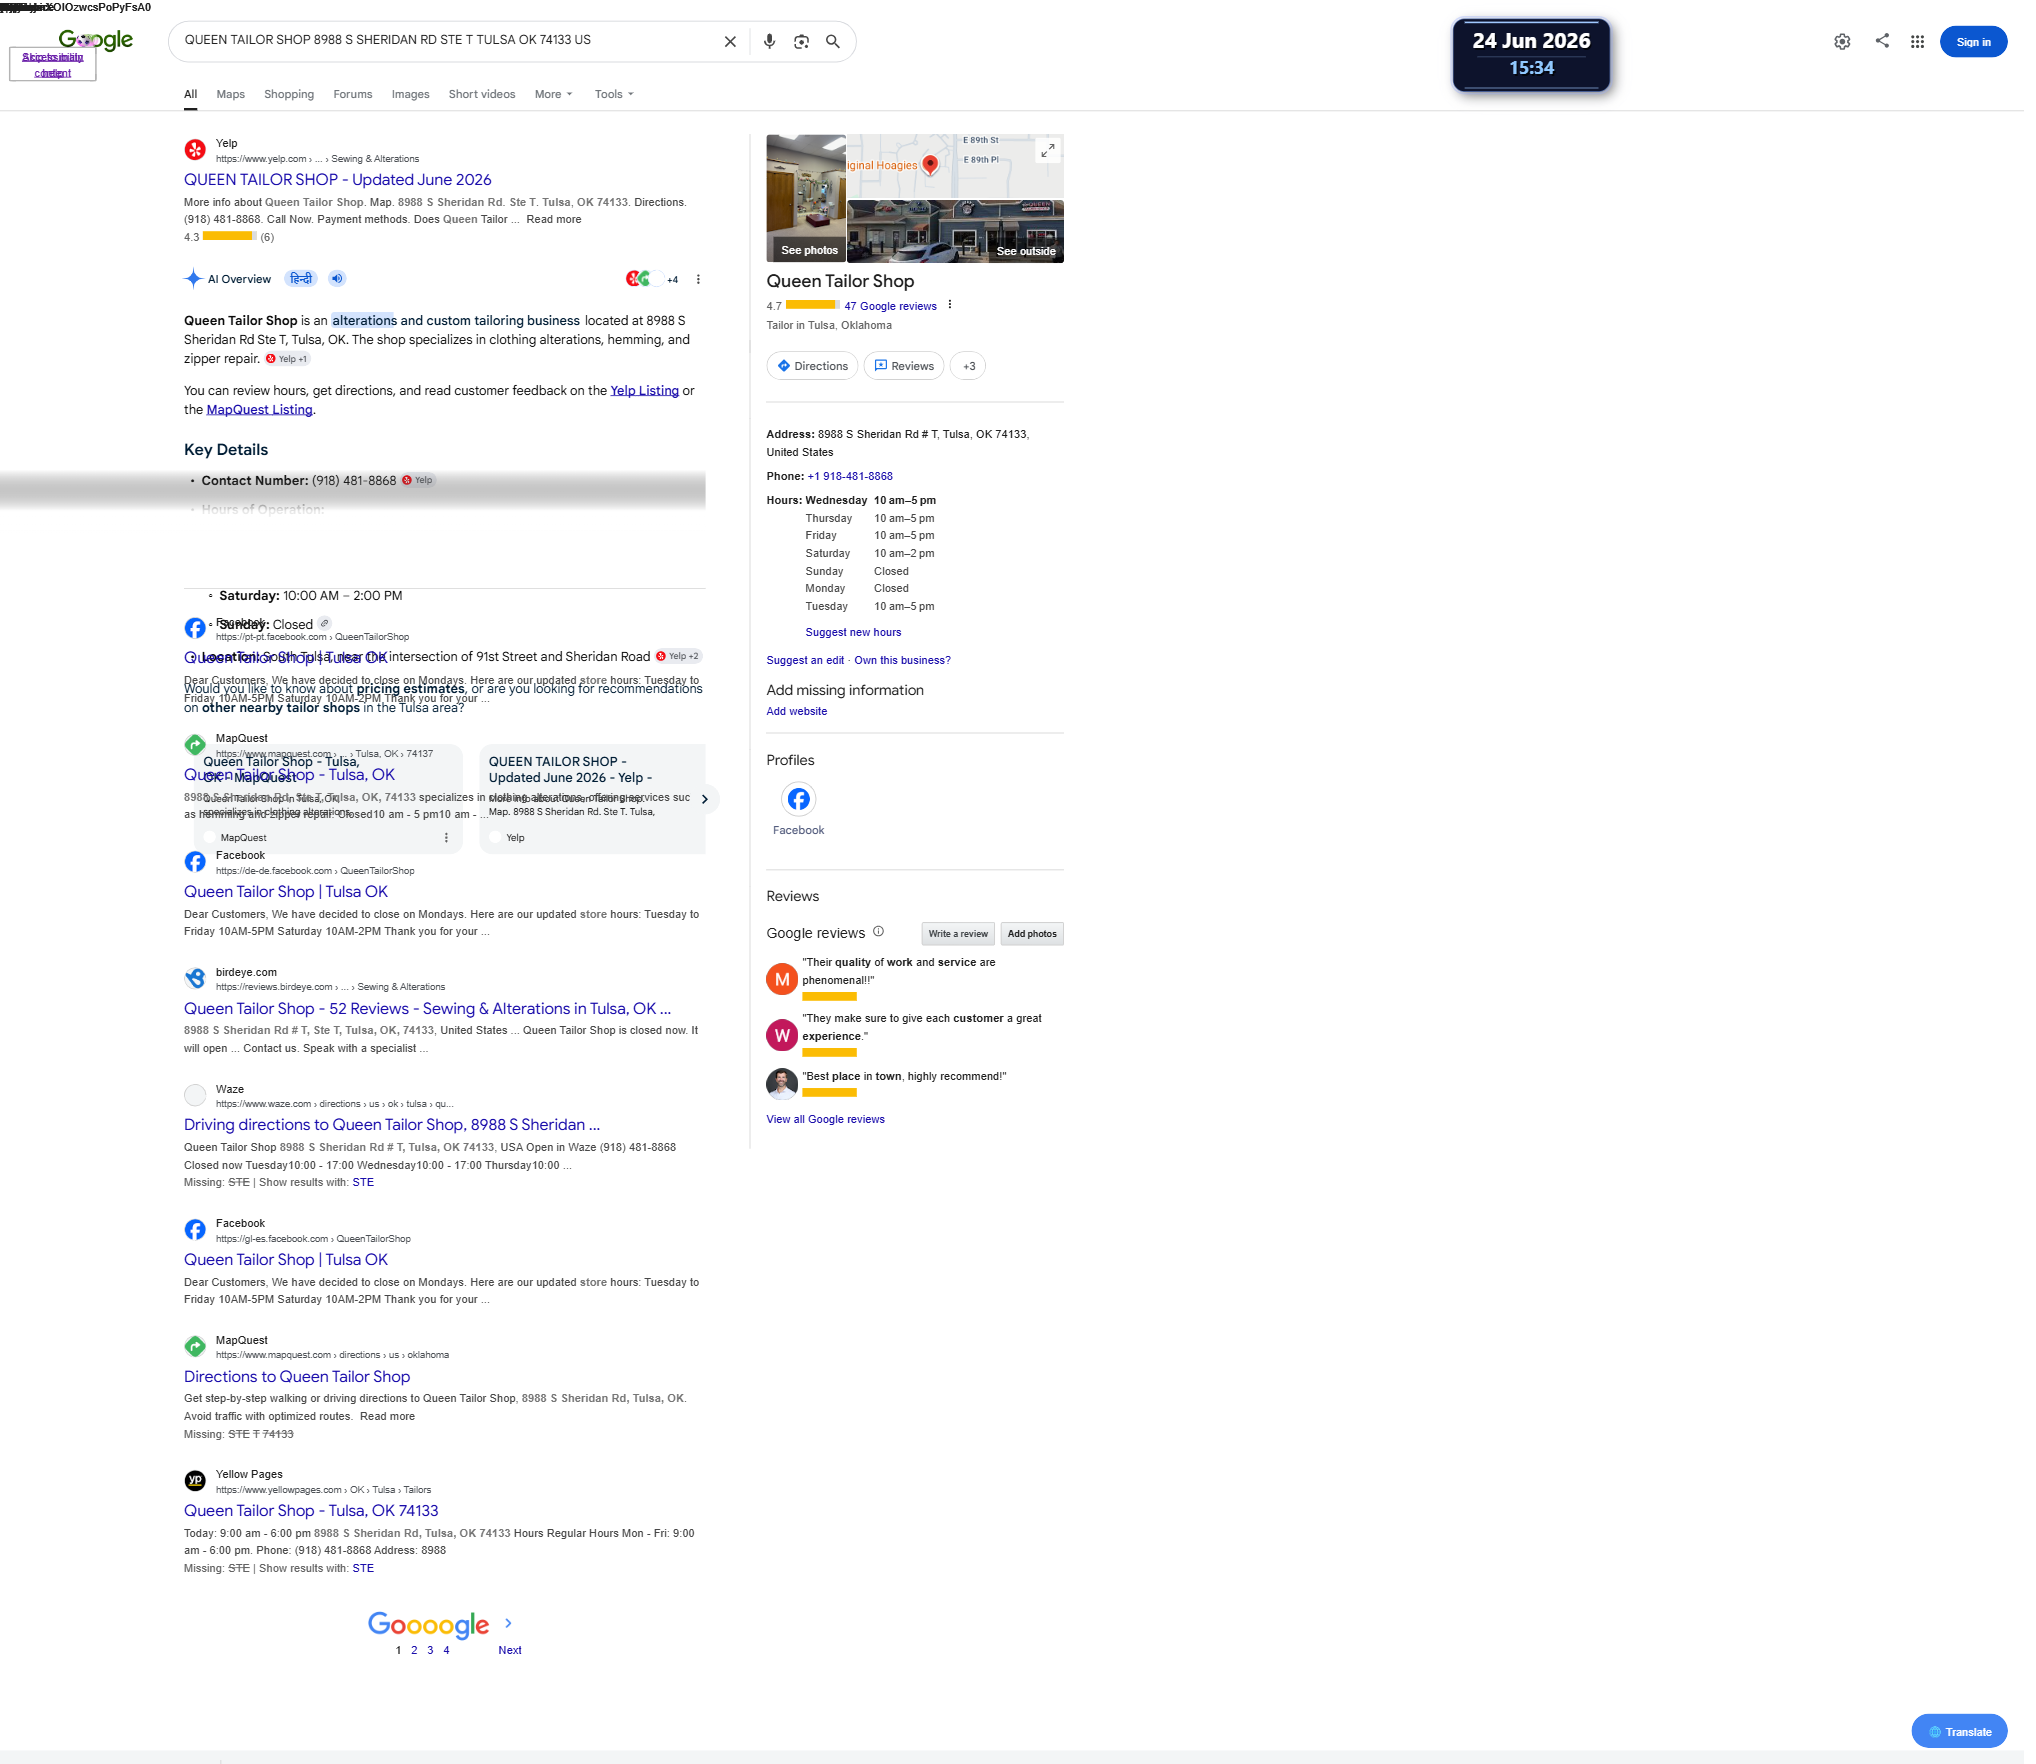The image size is (2036, 1764).
Task: Click Facebook favicon of the de-de.facebook.com result
Action: (195, 861)
